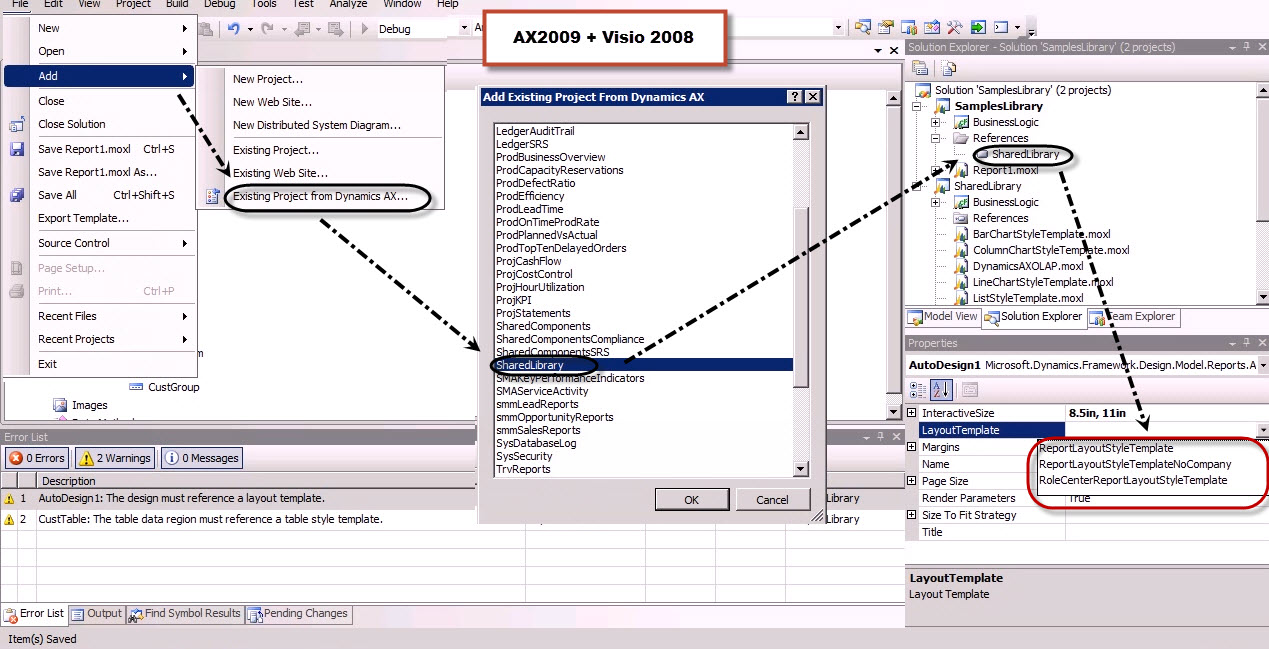
Task: Click the Save All icon in File menu
Action: point(17,195)
